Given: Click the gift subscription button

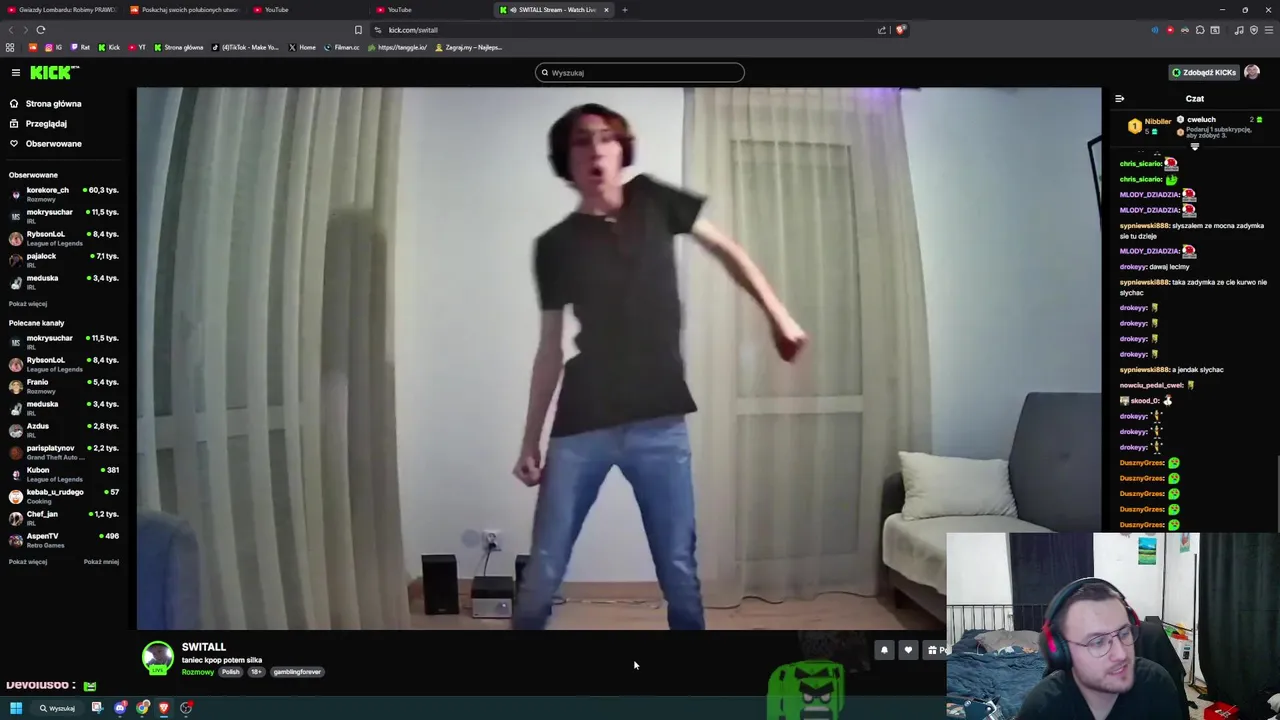Looking at the screenshot, I should 935,650.
